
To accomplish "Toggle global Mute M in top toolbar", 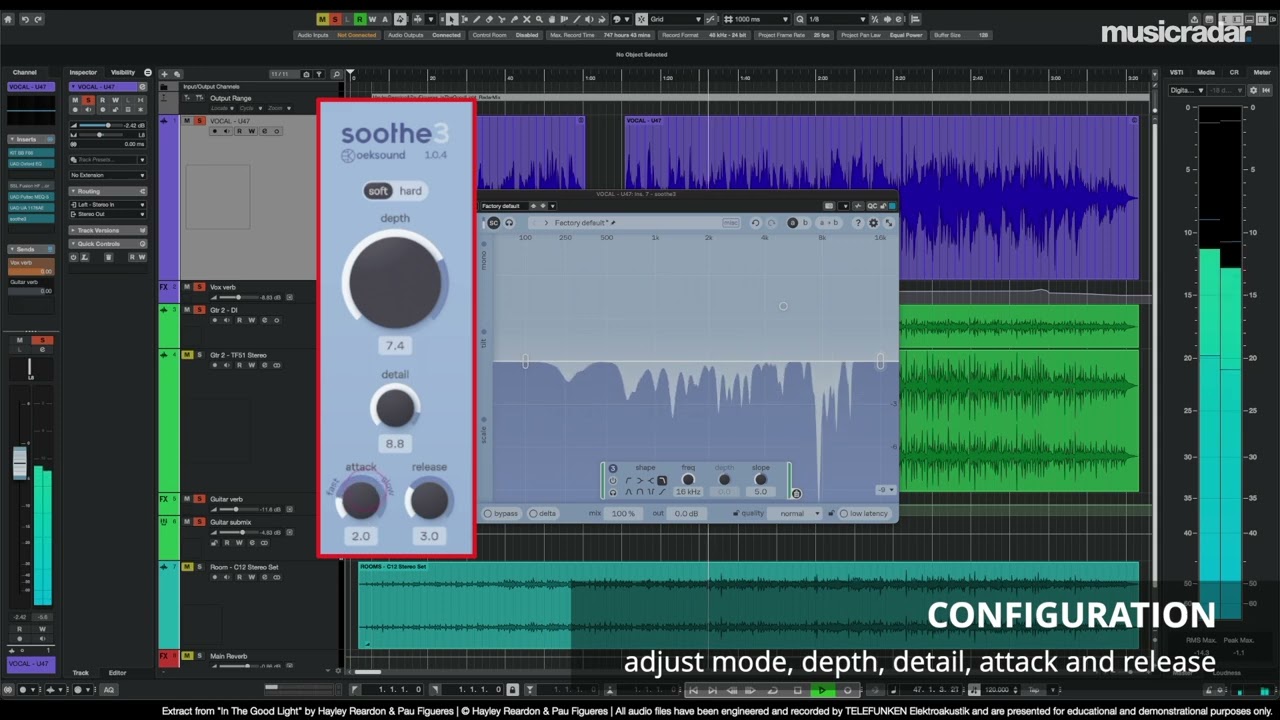I will pos(322,19).
